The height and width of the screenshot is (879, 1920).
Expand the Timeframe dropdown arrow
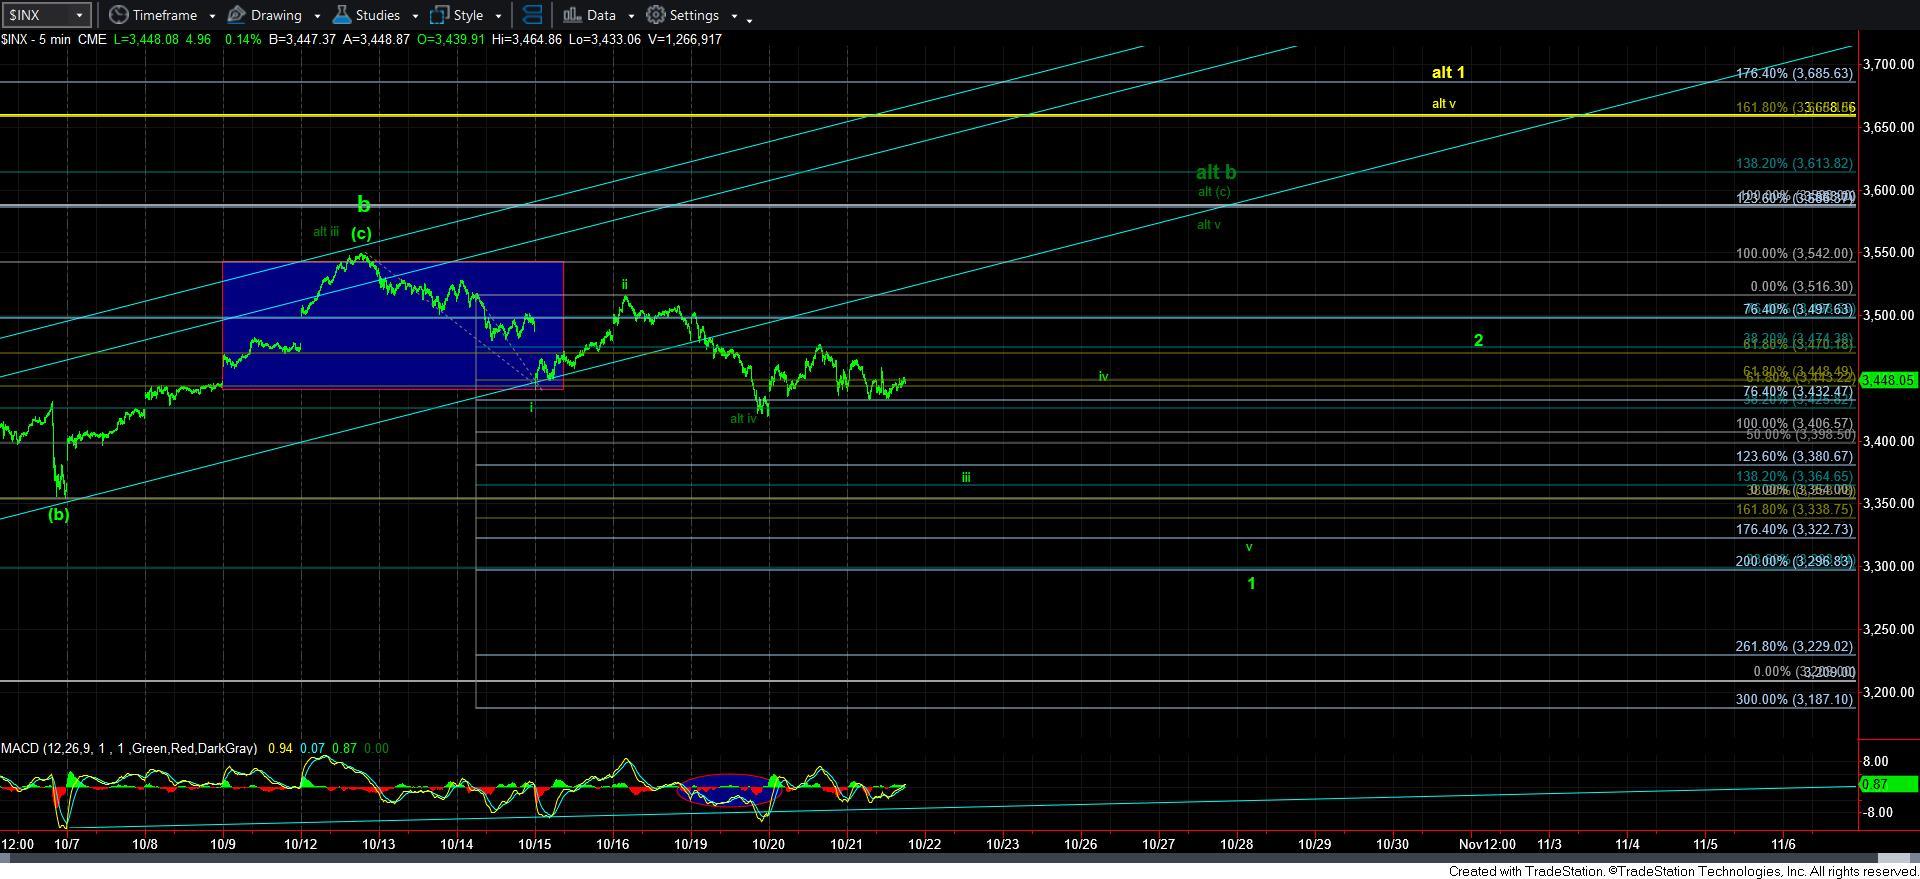point(212,16)
